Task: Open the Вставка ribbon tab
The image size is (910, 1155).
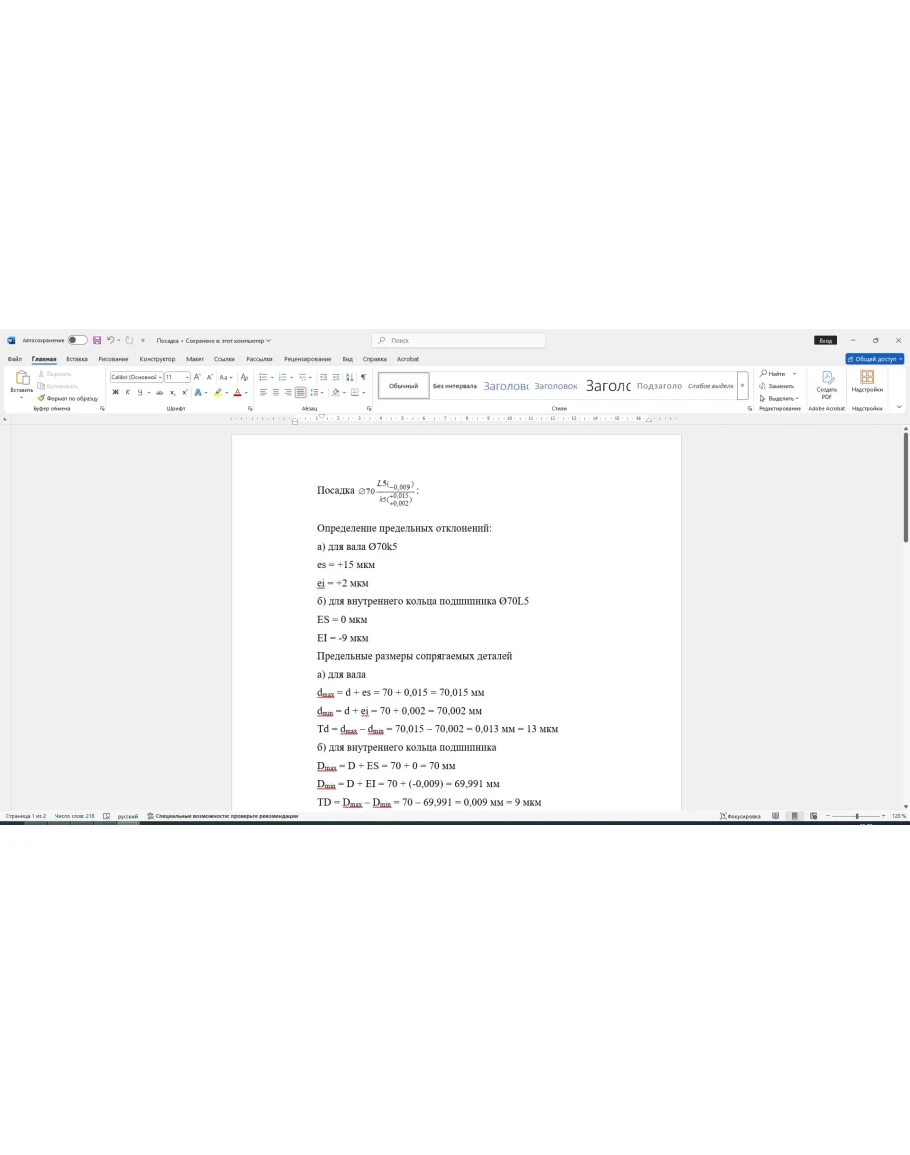Action: pos(77,358)
